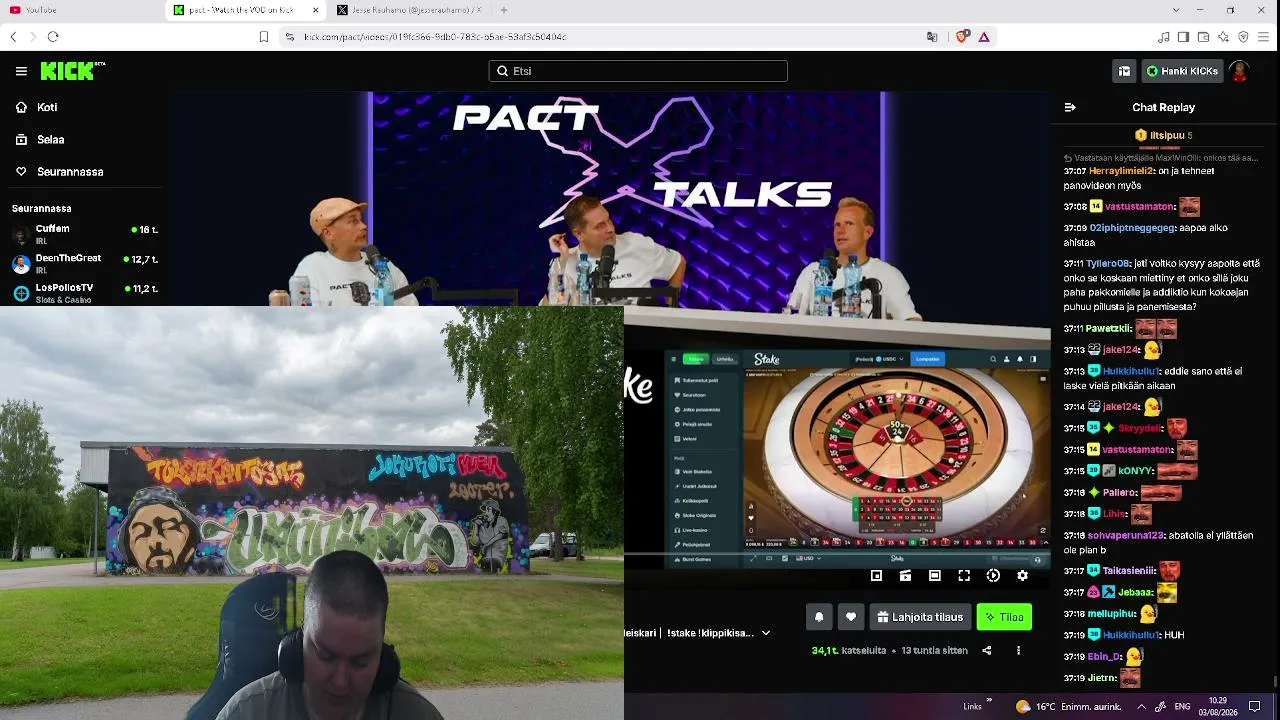Open the page translate icon
Viewport: 1280px width, 720px height.
pyautogui.click(x=932, y=37)
